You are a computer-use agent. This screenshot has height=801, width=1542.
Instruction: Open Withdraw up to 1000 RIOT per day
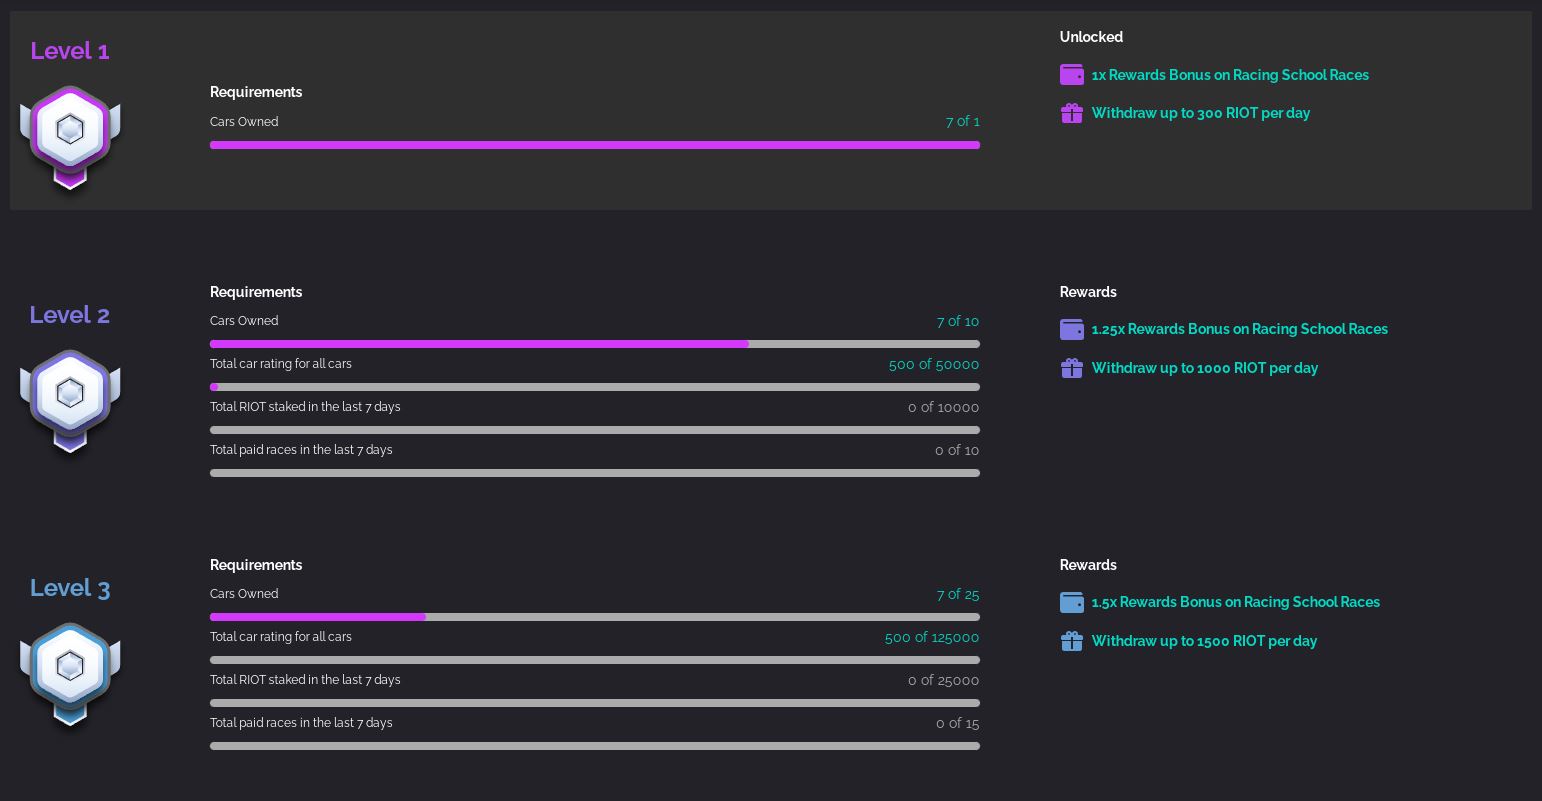coord(1205,368)
